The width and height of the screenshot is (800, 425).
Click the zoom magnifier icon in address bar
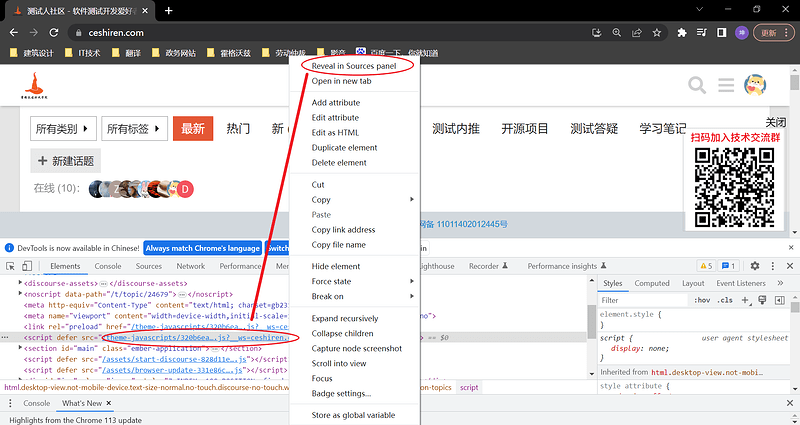pos(617,33)
